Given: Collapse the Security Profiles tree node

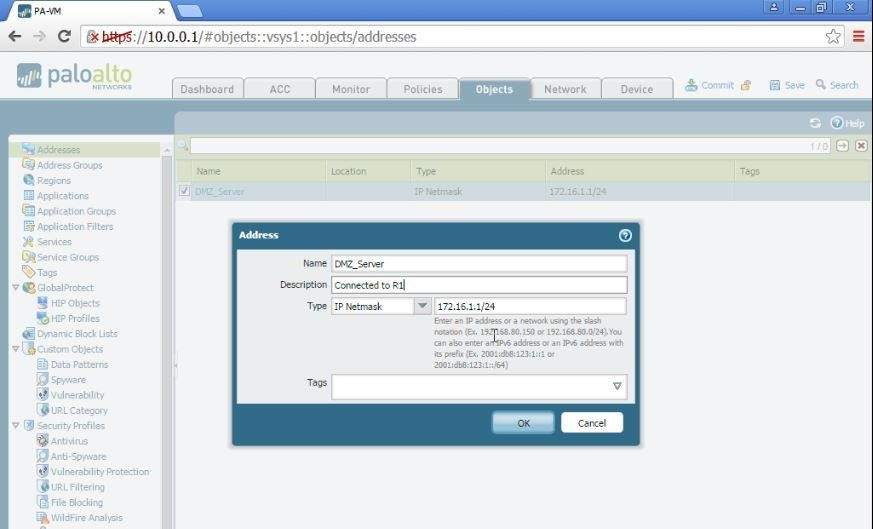Looking at the screenshot, I should point(16,426).
